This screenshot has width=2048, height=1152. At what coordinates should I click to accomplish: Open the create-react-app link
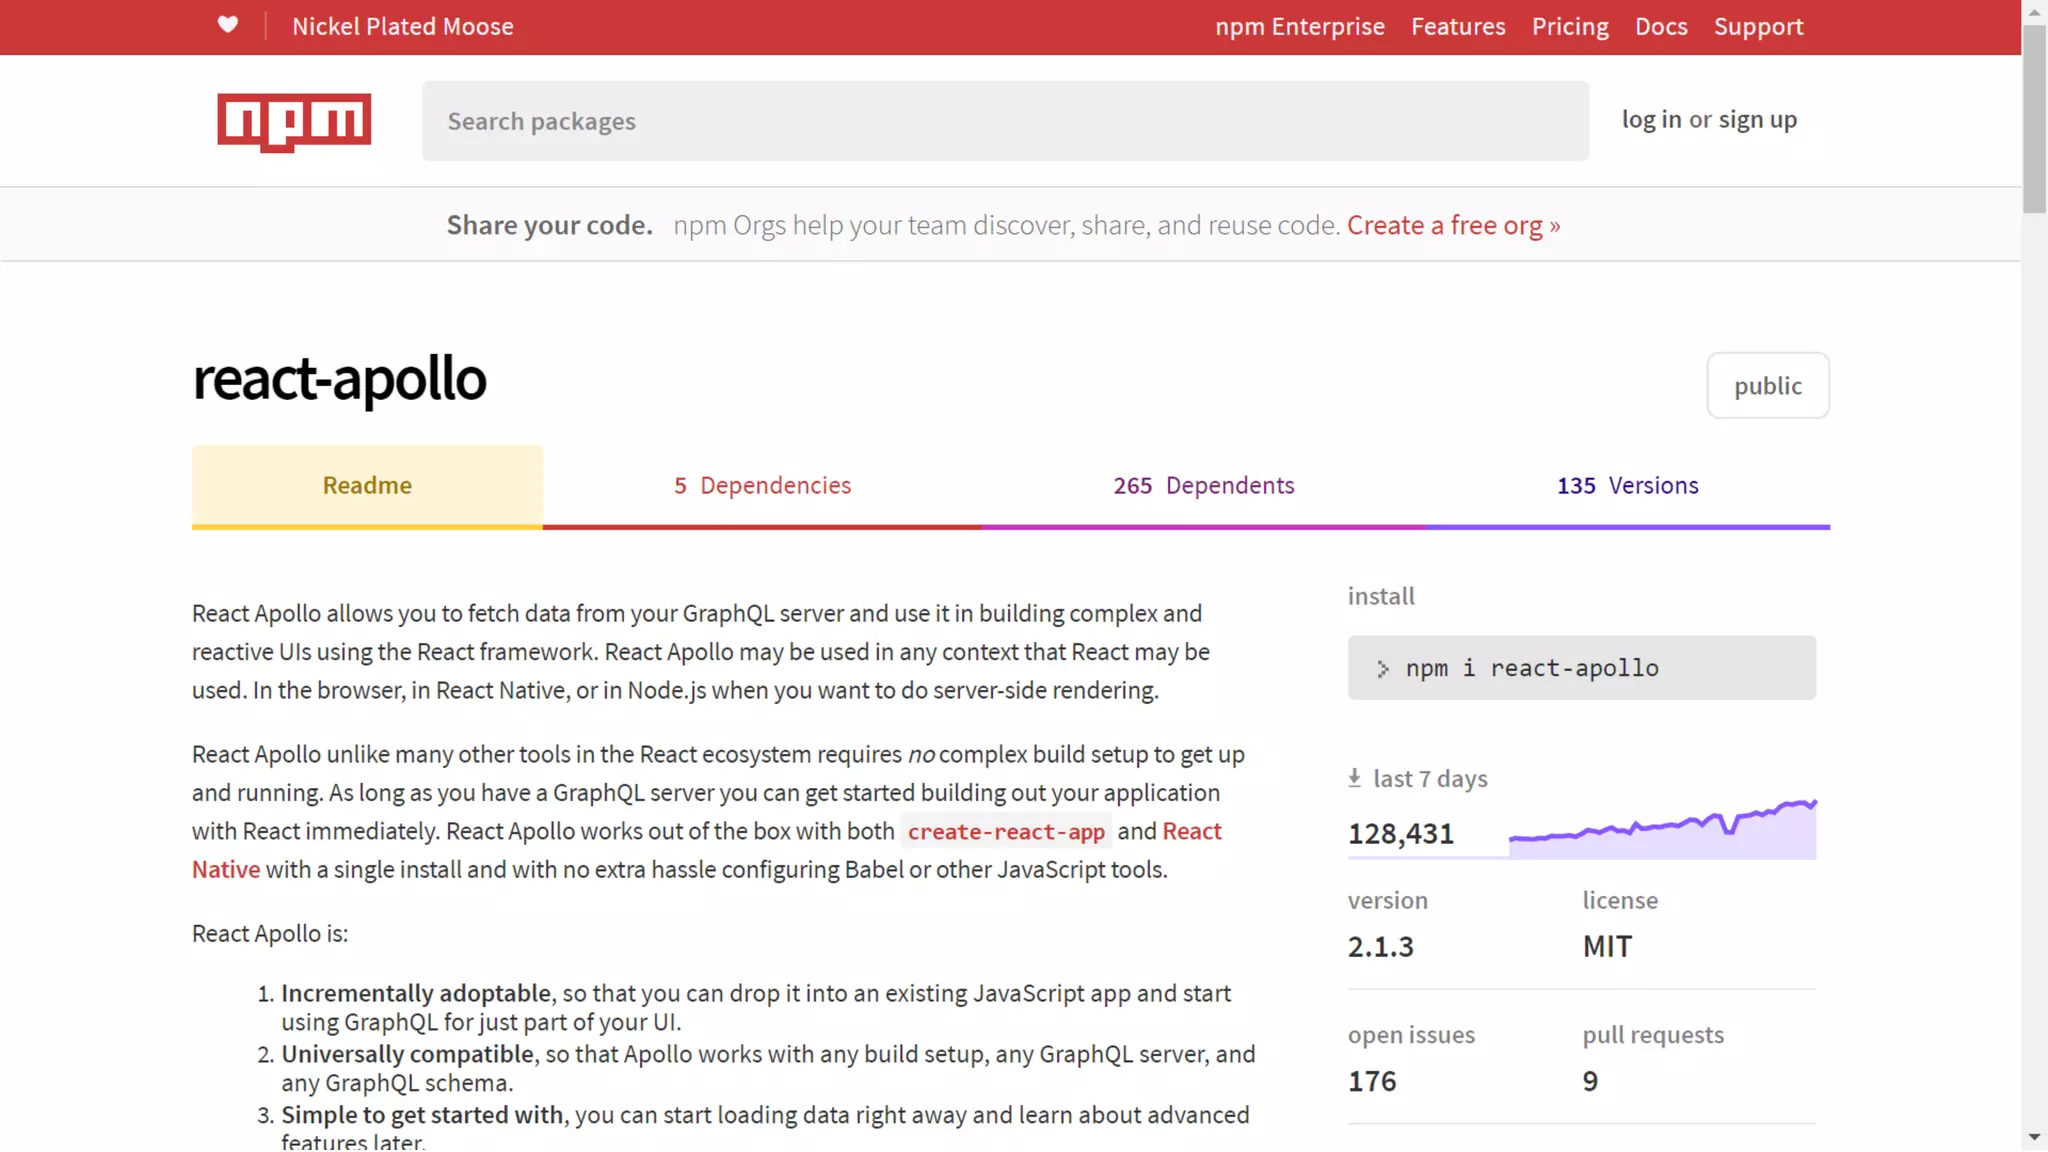1005,832
